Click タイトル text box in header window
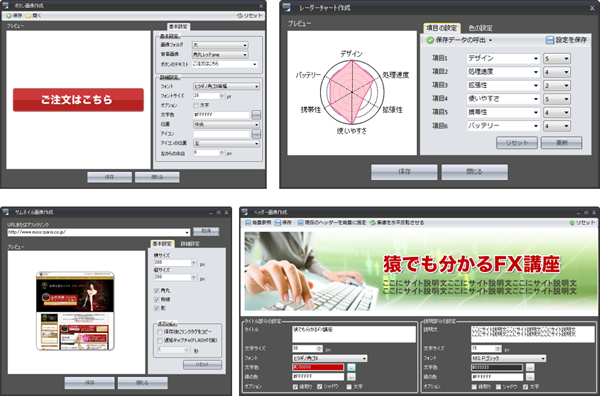This screenshot has height=396, width=600. pyautogui.click(x=354, y=334)
